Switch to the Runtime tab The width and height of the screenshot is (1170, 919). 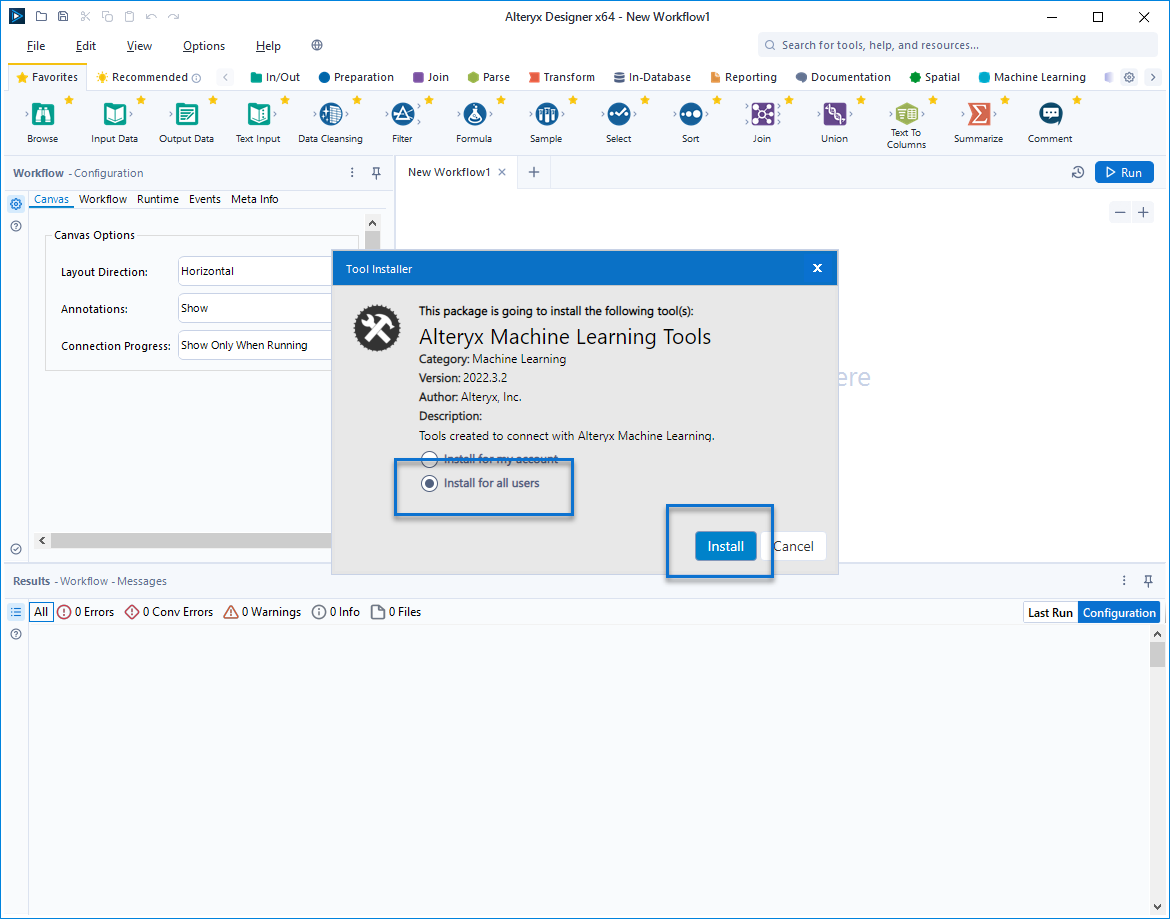(157, 199)
